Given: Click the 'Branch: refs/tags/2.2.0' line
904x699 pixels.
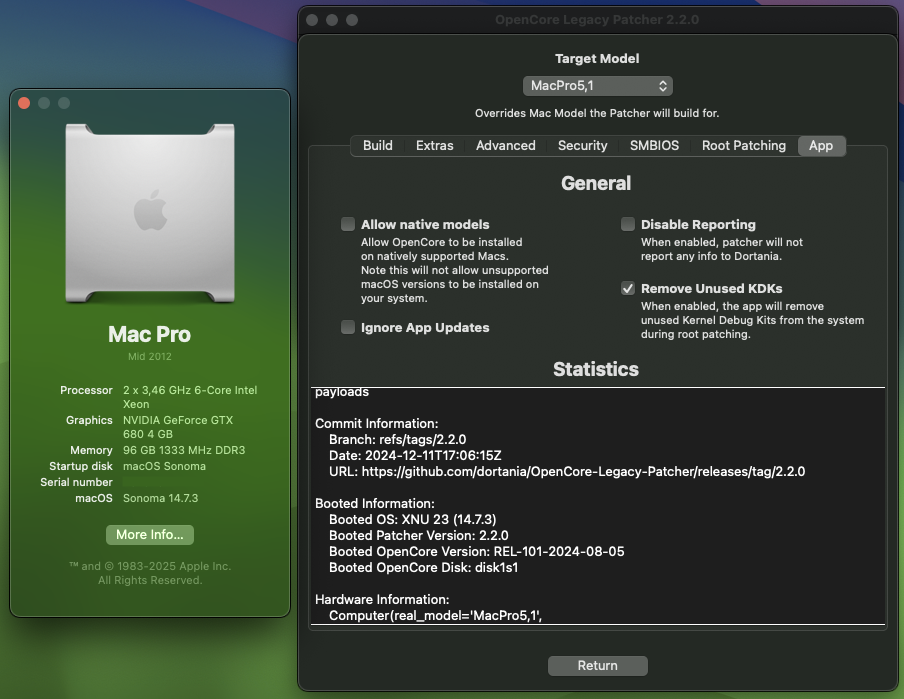Looking at the screenshot, I should pyautogui.click(x=397, y=439).
